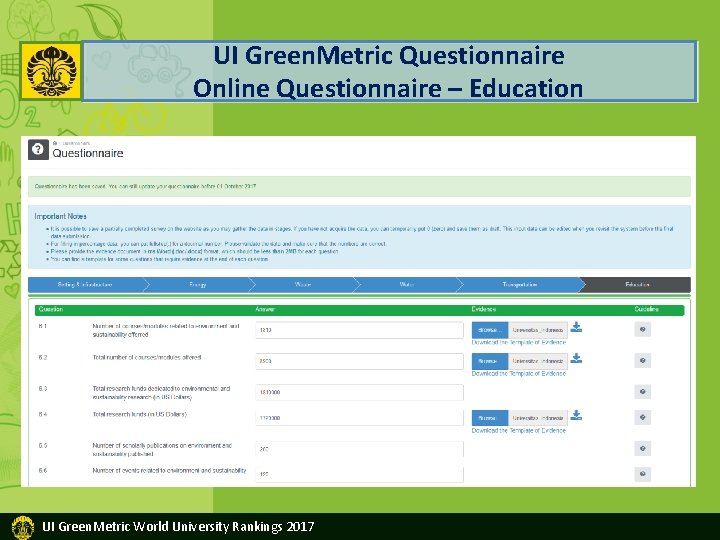Open Download the Template of Evidence link for 6.1

519,343
